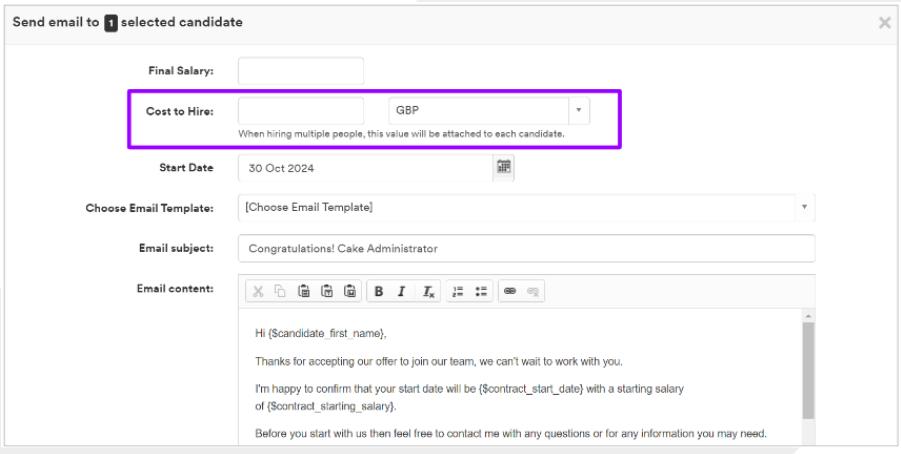Click the Paste icon in editor toolbar
Viewport: 901px width, 454px height.
[303, 291]
